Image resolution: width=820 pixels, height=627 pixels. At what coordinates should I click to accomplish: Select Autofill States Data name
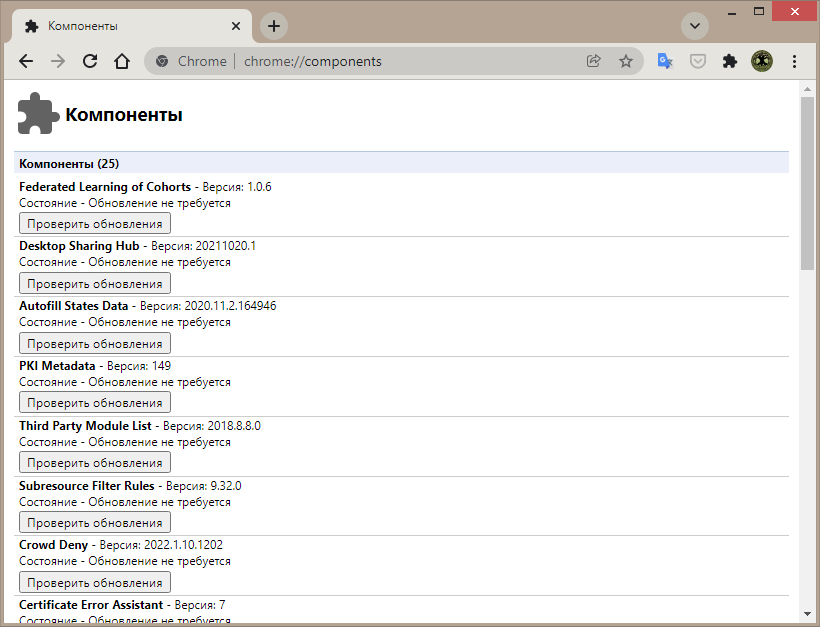click(74, 306)
